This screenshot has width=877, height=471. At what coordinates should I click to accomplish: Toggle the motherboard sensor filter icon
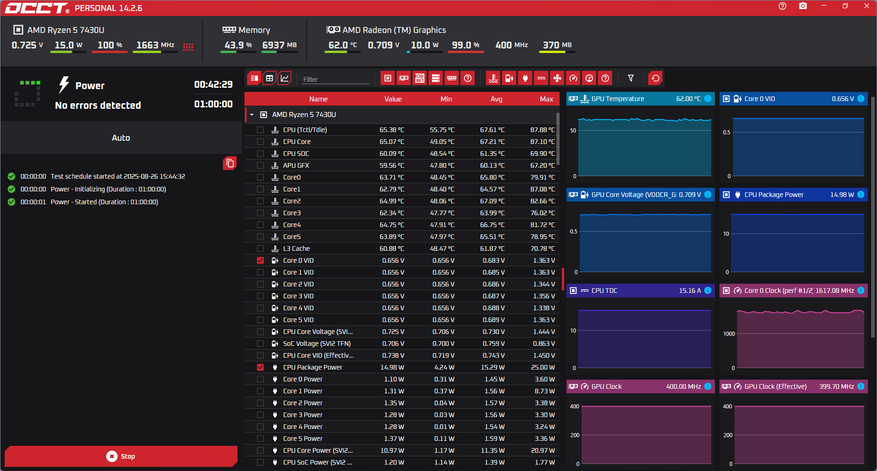419,78
